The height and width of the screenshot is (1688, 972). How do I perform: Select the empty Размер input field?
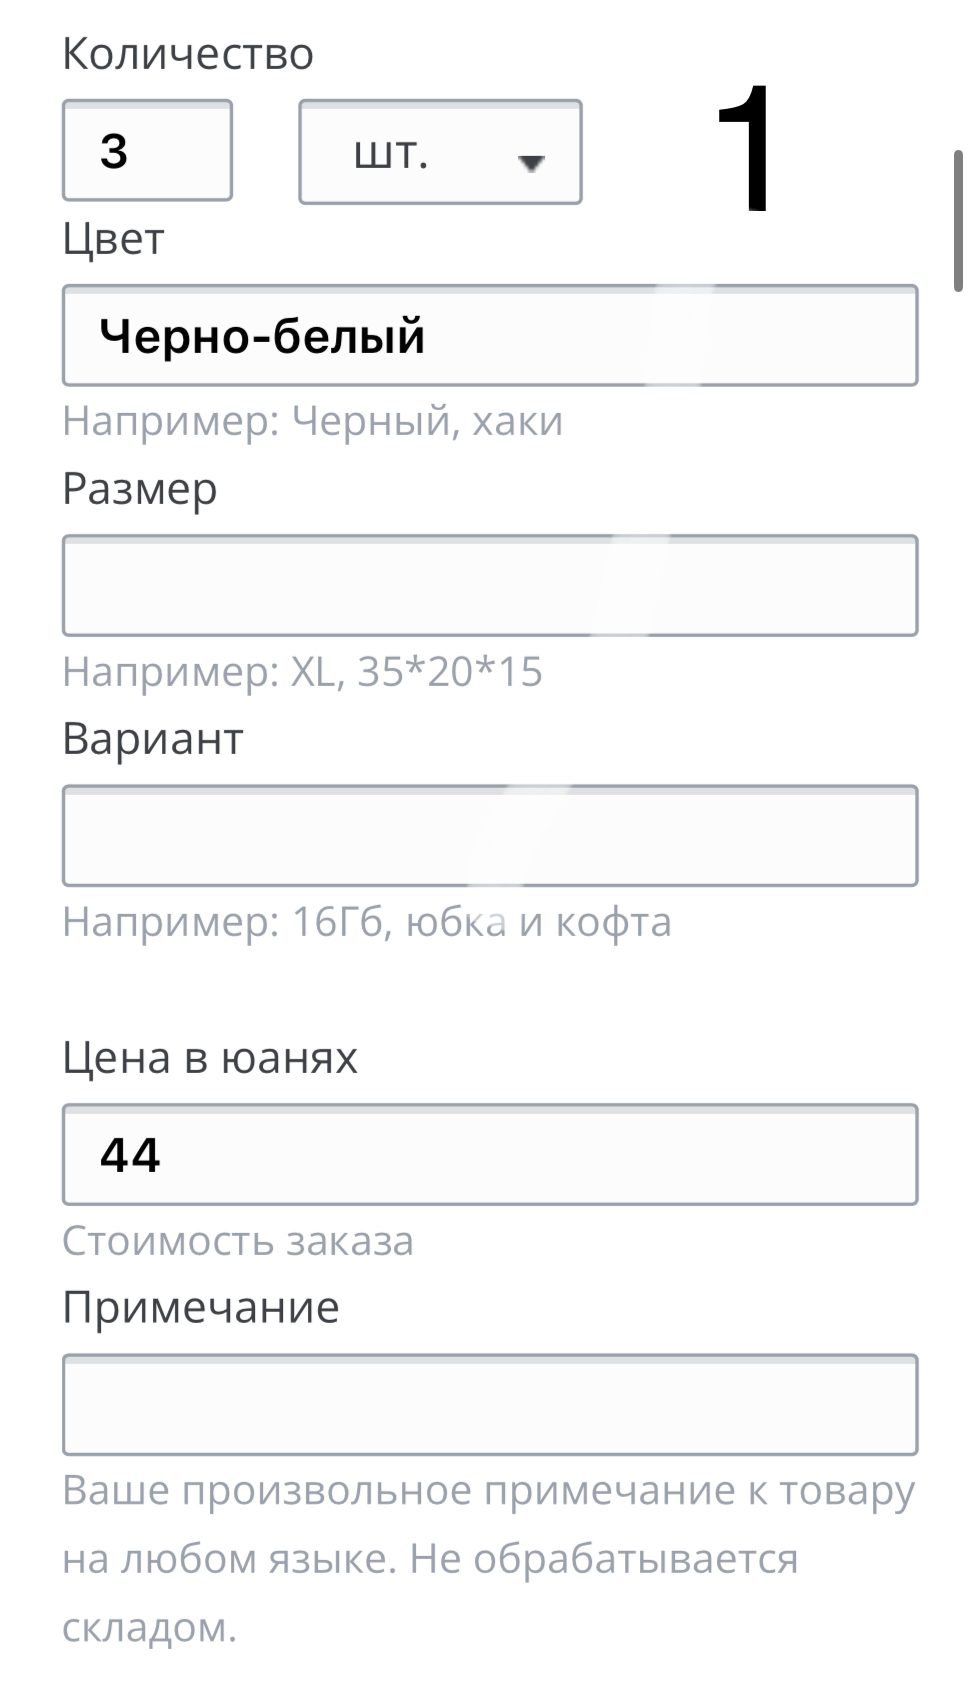pos(489,586)
